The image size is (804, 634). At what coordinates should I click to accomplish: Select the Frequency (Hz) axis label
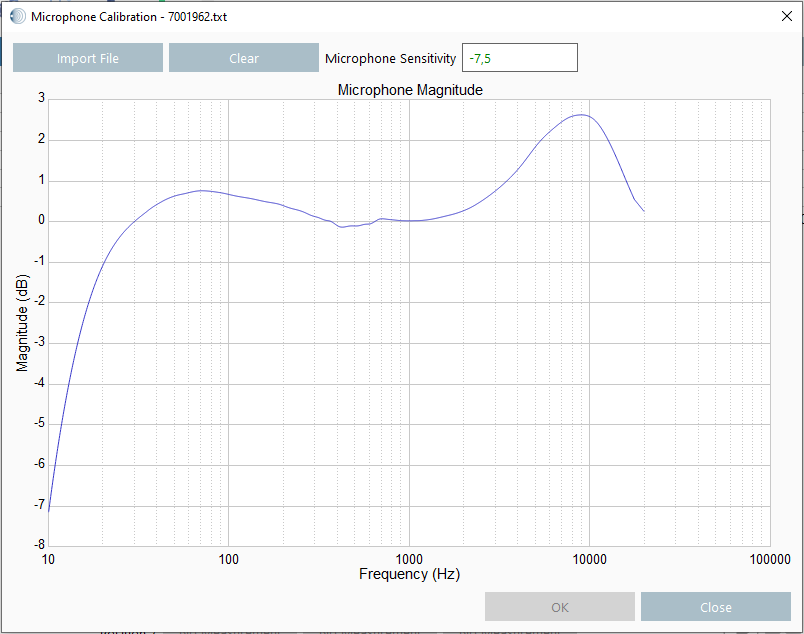pos(409,574)
